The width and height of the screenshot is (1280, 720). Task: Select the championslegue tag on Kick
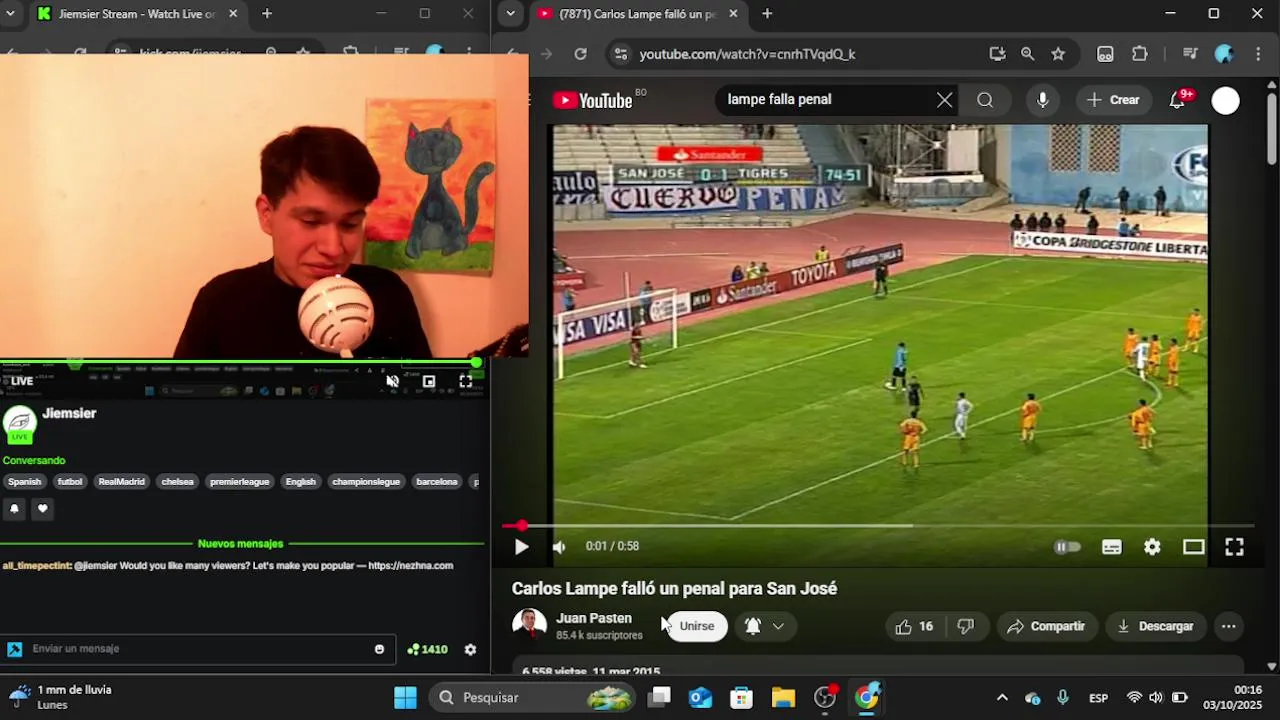(x=366, y=482)
